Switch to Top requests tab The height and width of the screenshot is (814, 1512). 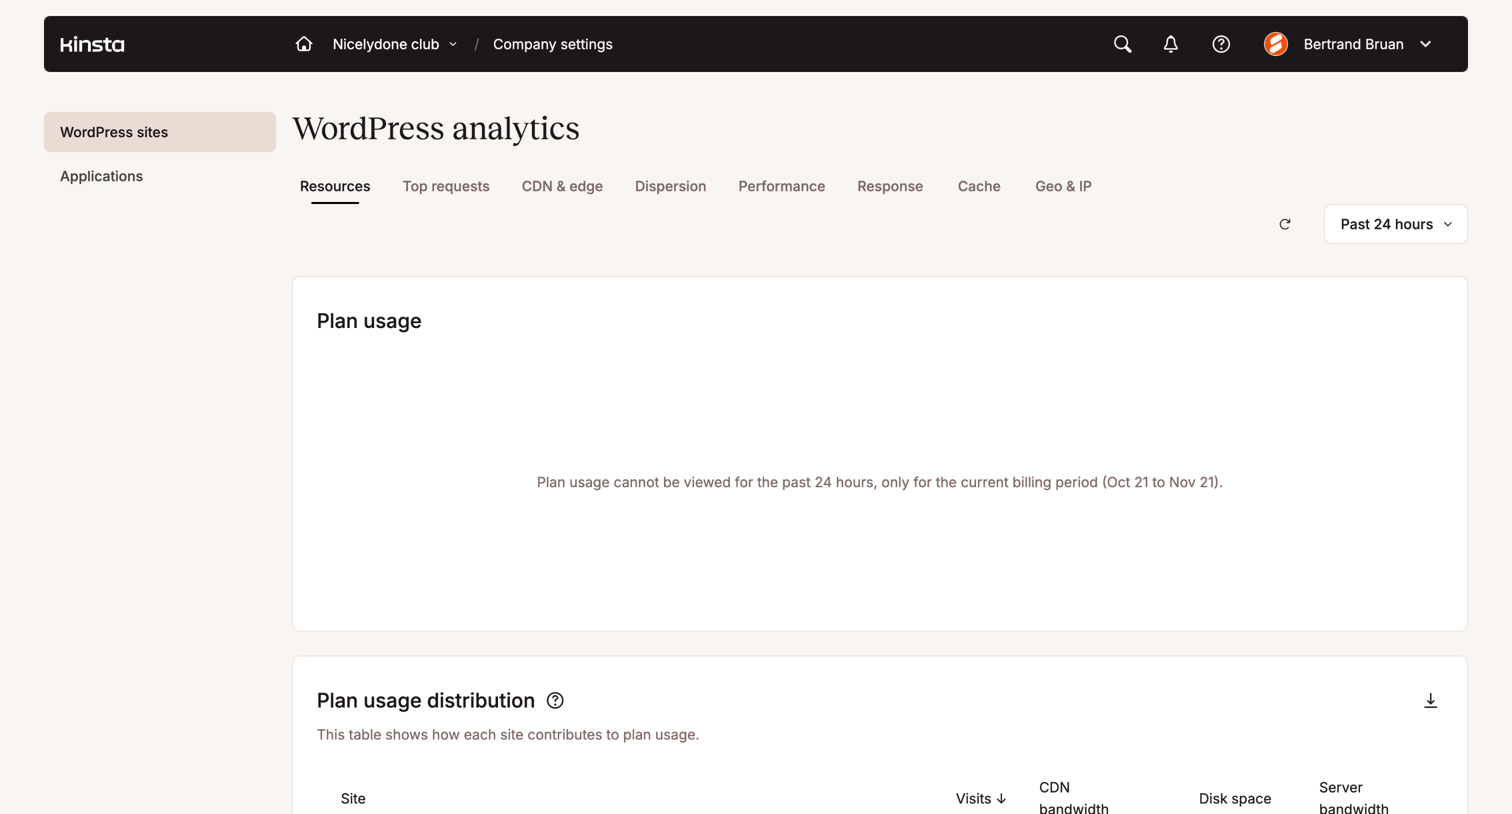pos(446,186)
